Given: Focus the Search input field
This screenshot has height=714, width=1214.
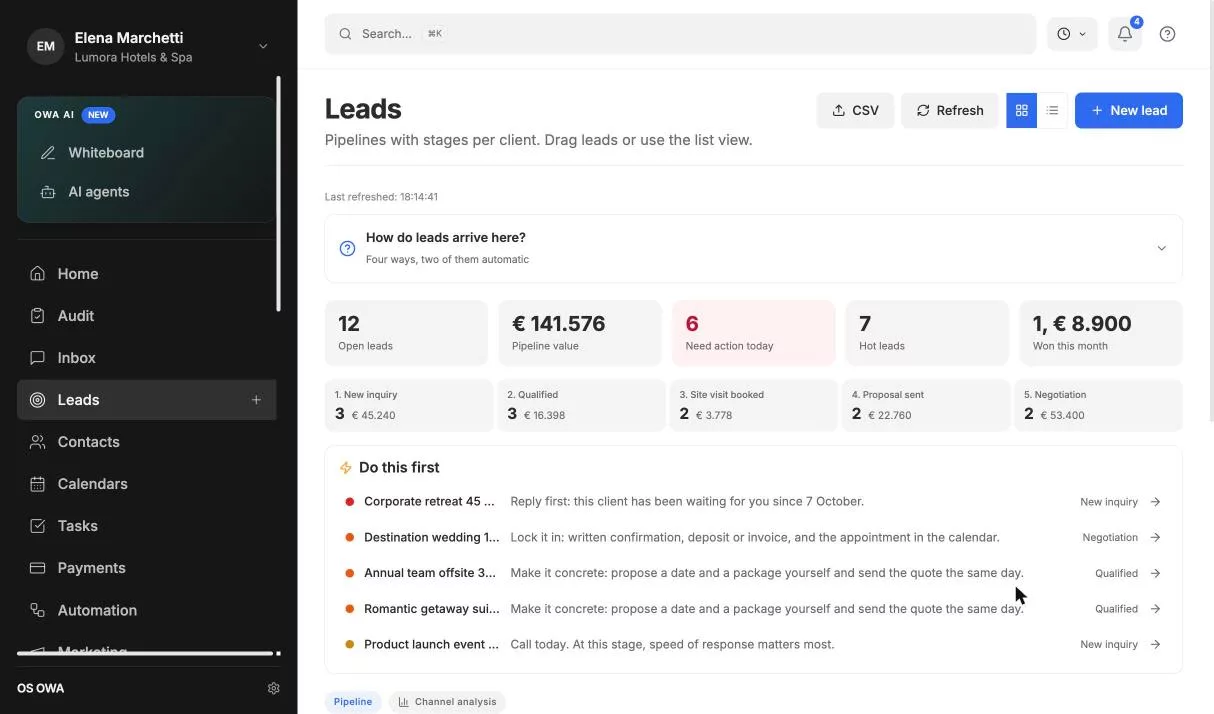Looking at the screenshot, I should click(680, 34).
